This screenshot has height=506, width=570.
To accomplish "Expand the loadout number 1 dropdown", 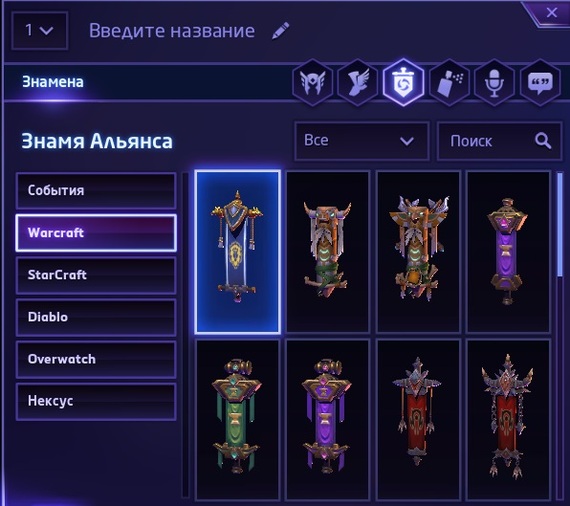I will coord(39,31).
